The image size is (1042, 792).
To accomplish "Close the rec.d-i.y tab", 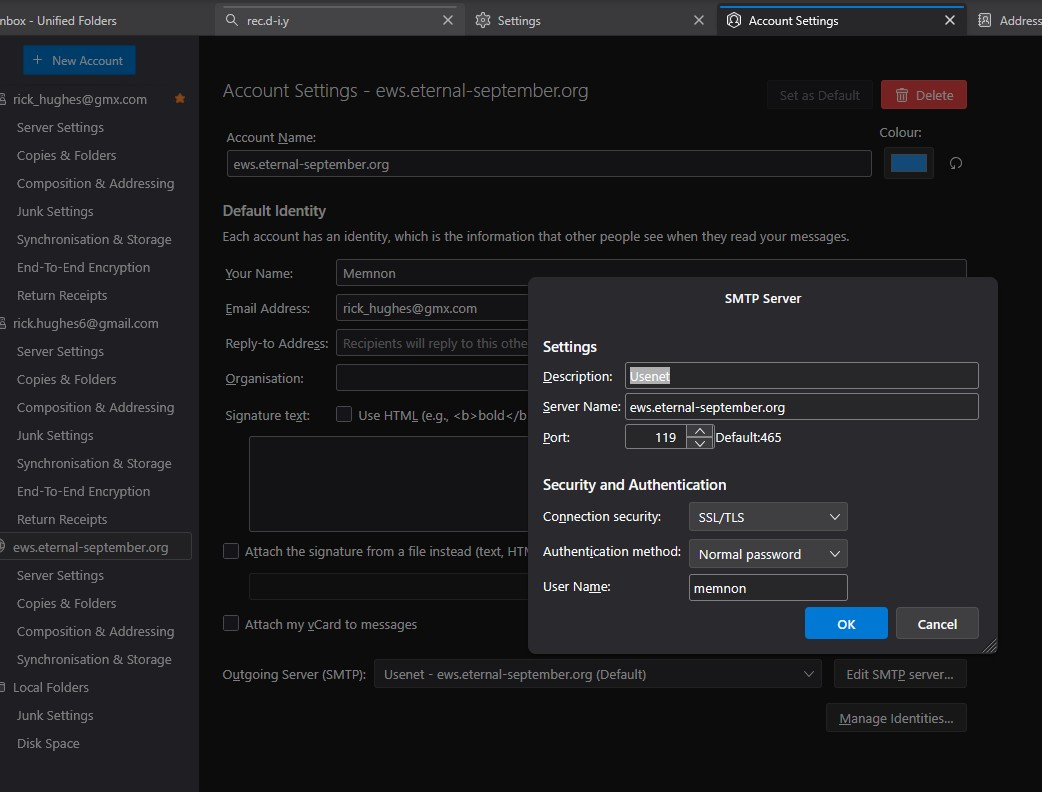I will click(x=449, y=20).
